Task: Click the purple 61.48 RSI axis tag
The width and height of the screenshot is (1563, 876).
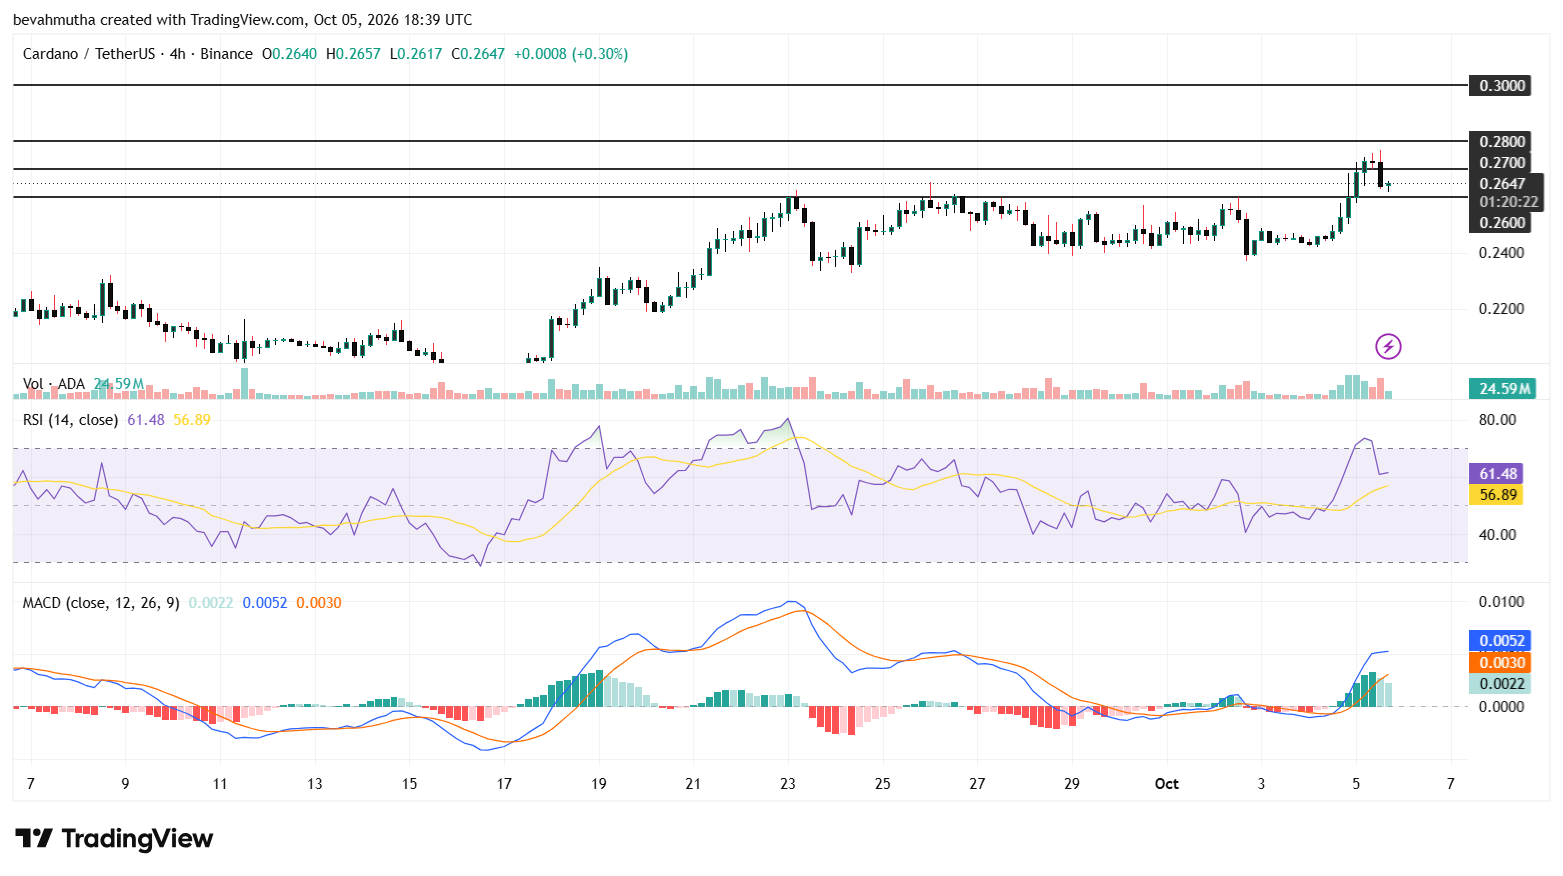Action: (x=1496, y=474)
